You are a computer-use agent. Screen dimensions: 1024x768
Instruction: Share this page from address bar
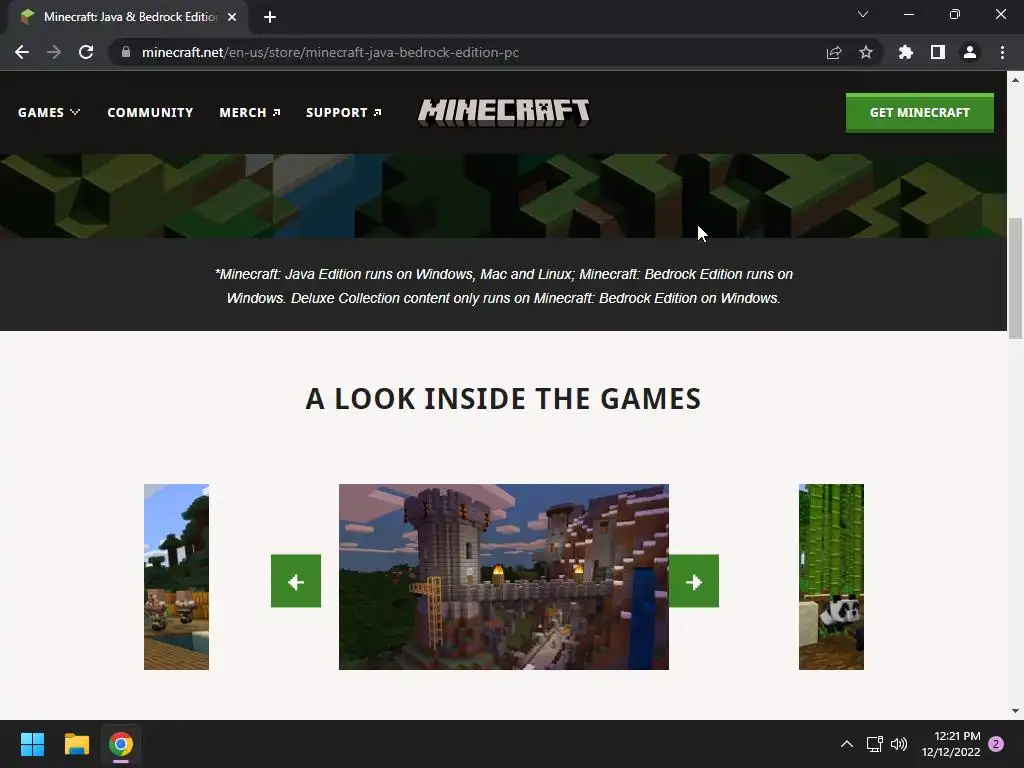pyautogui.click(x=834, y=52)
